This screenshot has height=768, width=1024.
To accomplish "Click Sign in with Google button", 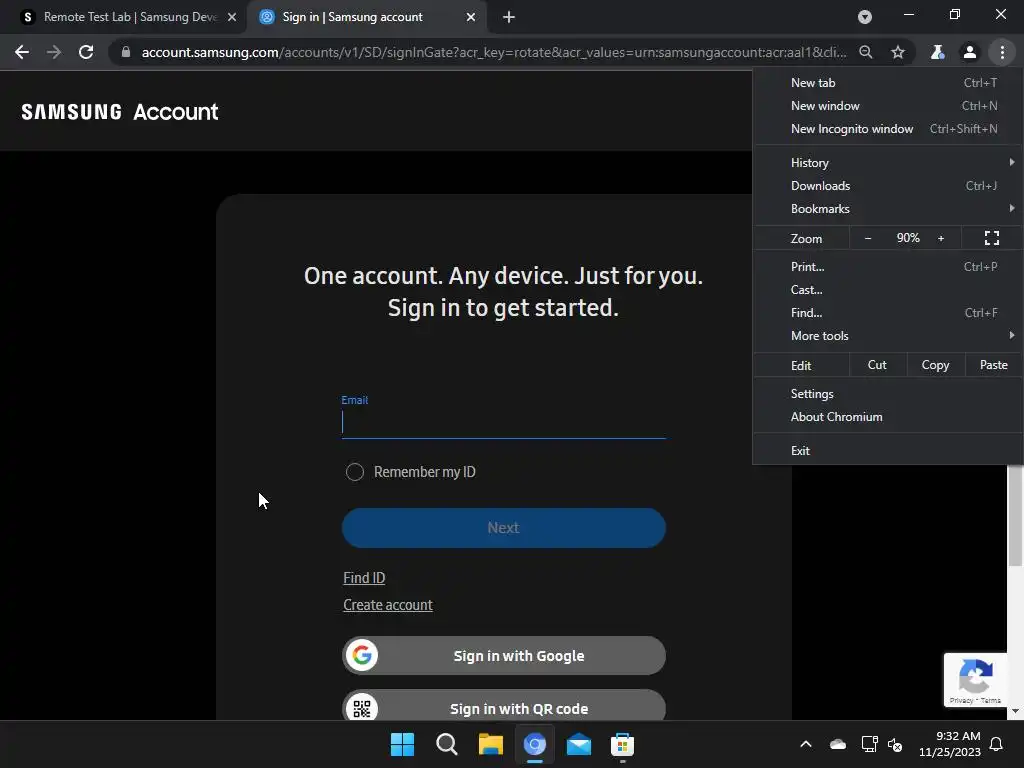I will click(x=504, y=655).
